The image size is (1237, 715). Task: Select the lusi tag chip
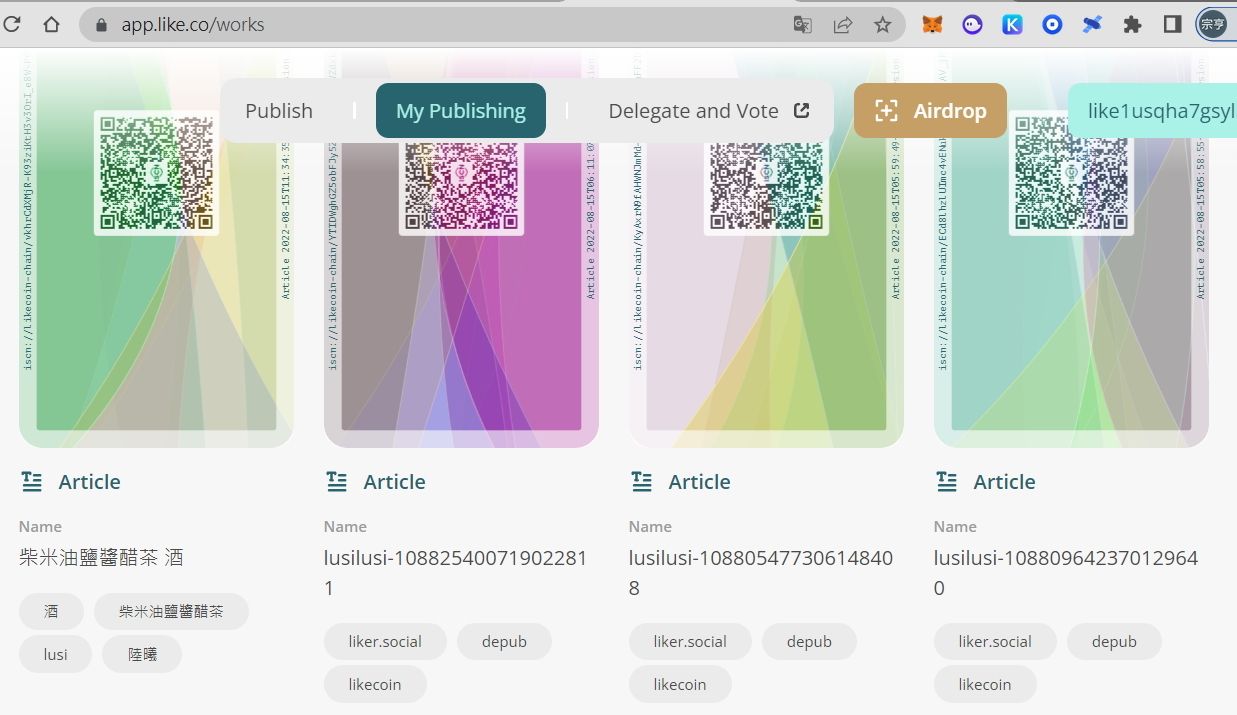click(56, 654)
